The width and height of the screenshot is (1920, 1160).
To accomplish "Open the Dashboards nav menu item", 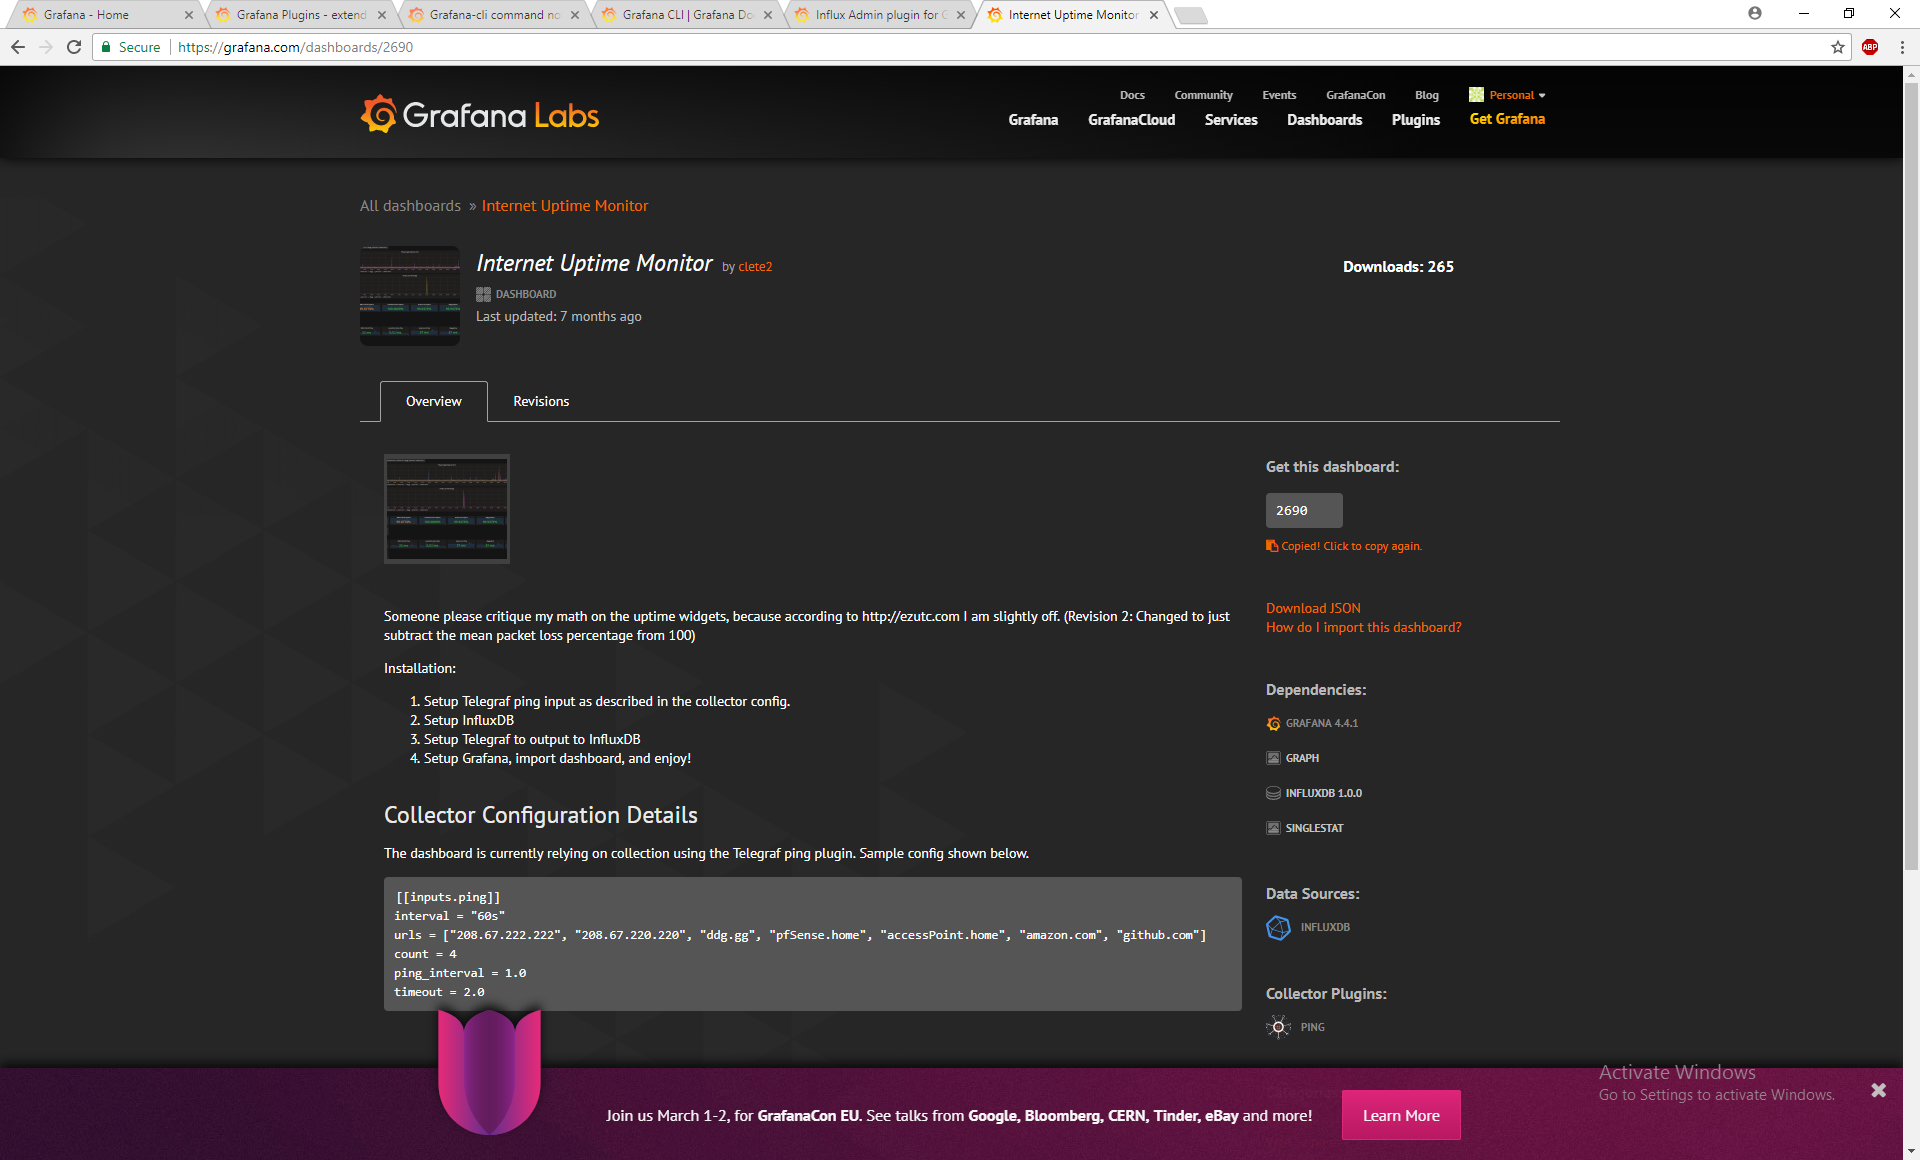I will click(x=1324, y=119).
